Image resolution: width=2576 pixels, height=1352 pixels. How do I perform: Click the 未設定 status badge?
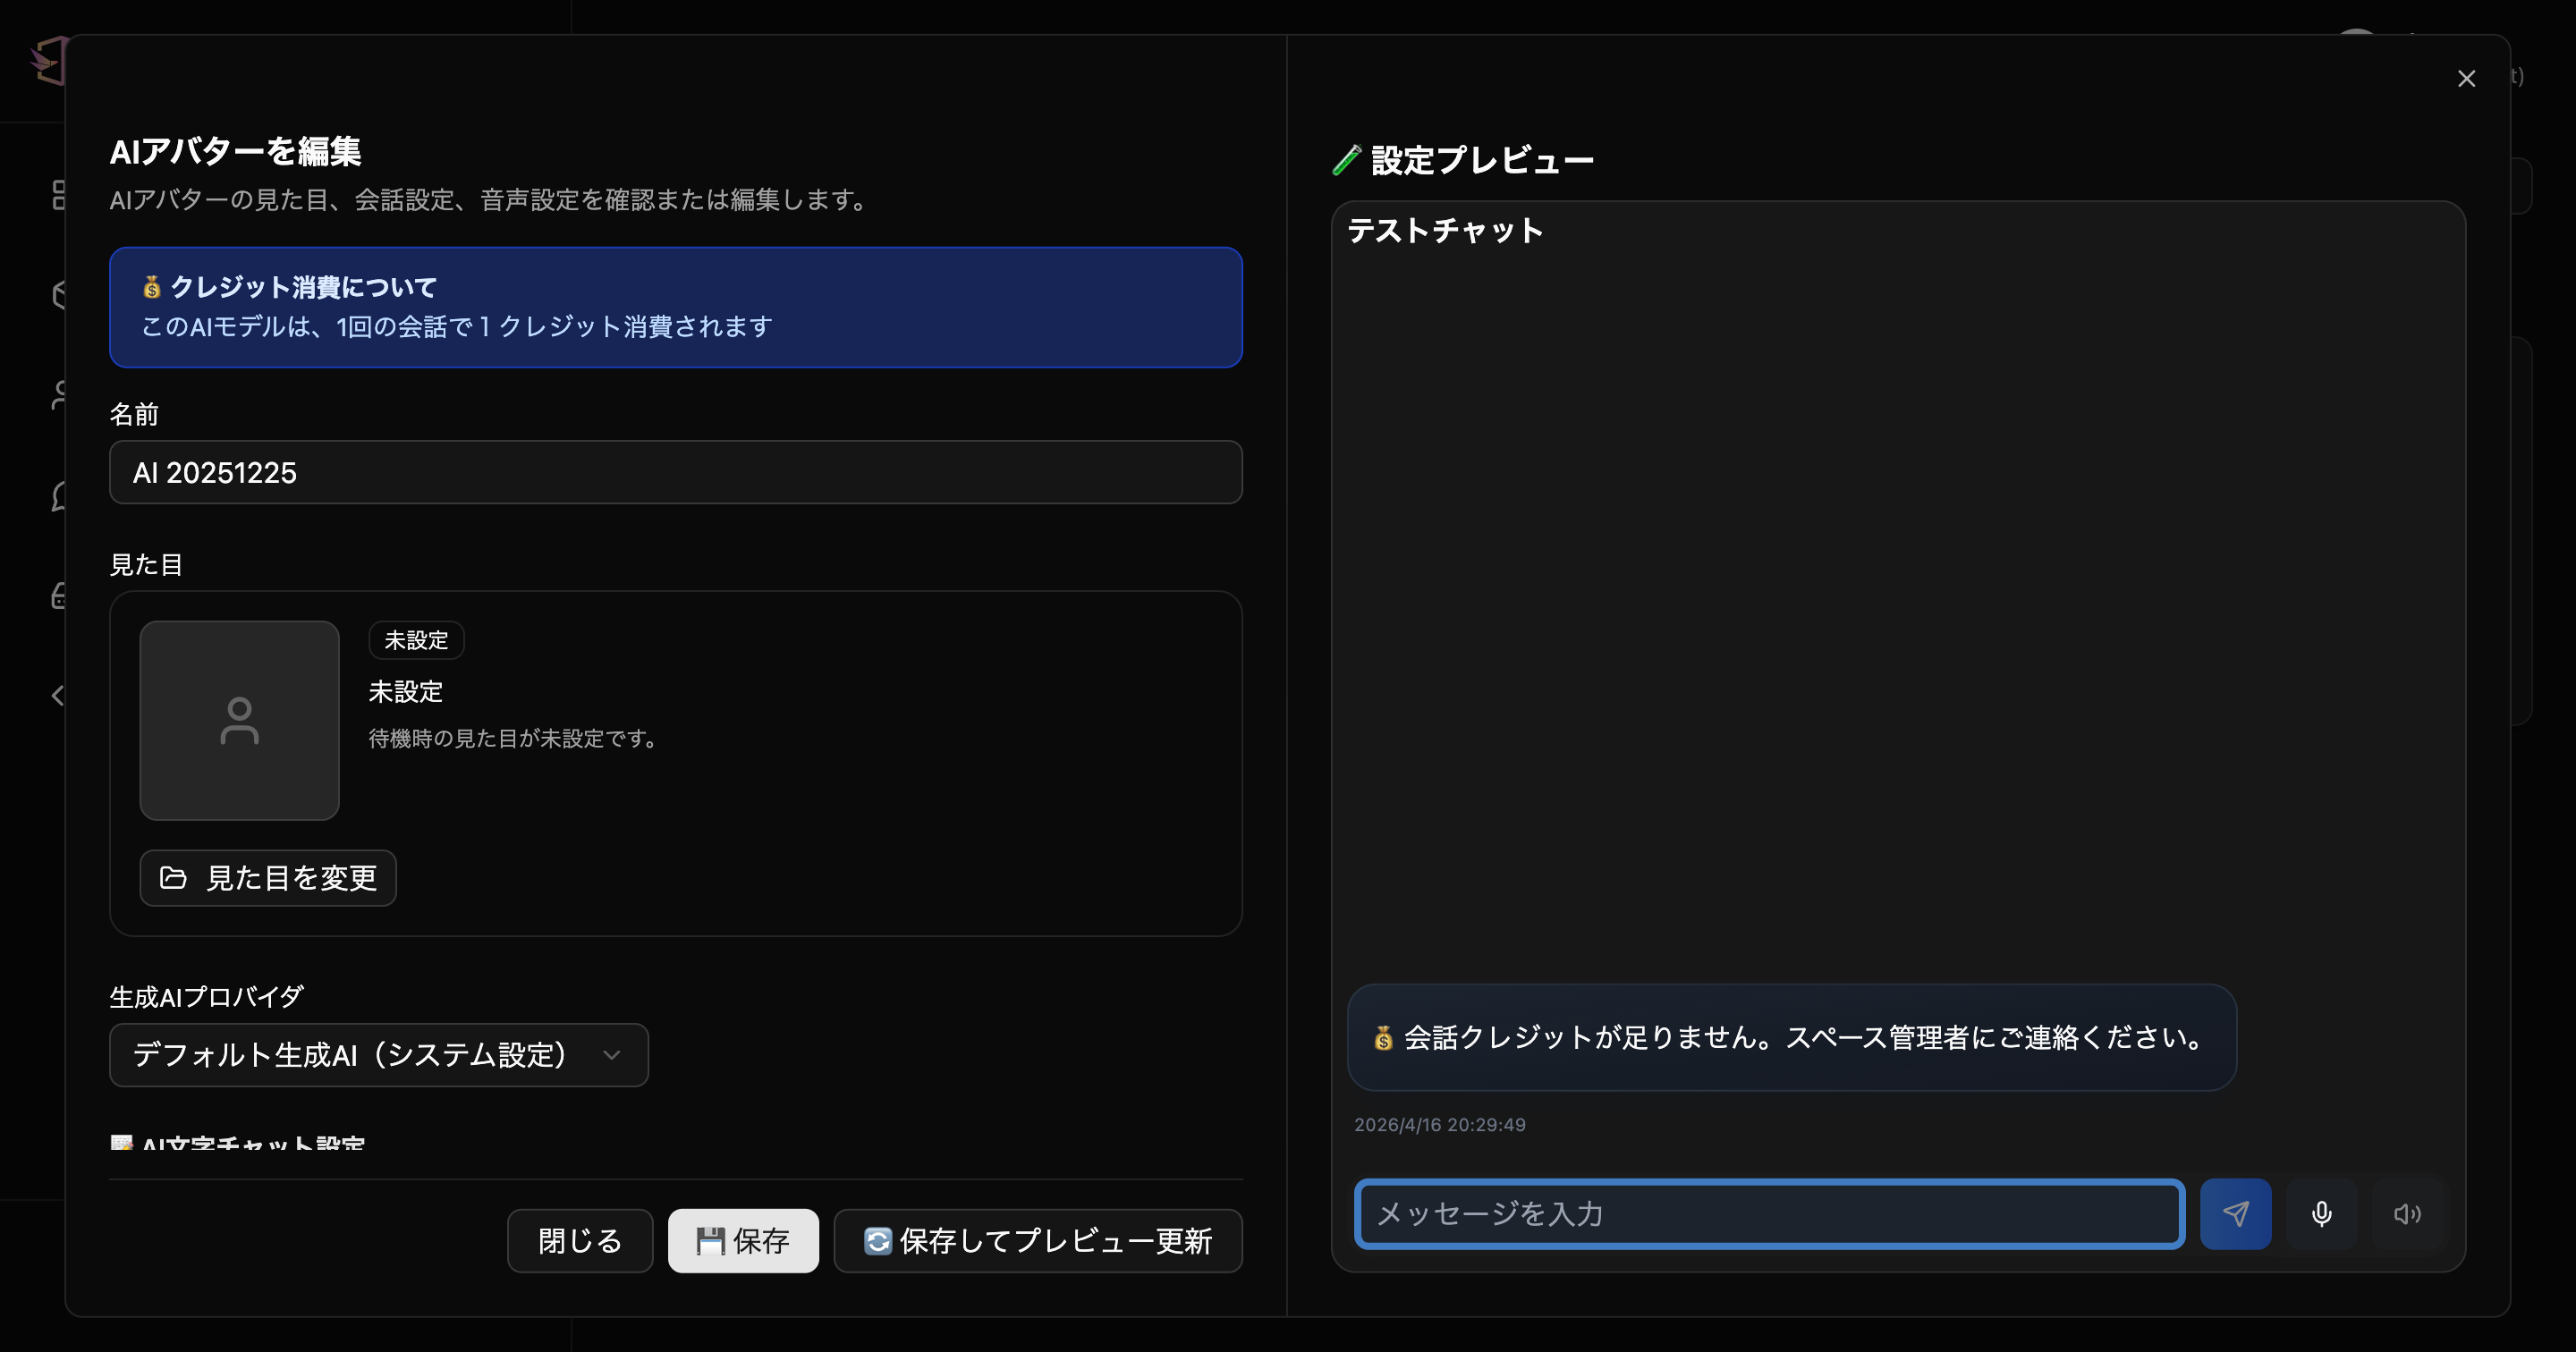tap(416, 640)
